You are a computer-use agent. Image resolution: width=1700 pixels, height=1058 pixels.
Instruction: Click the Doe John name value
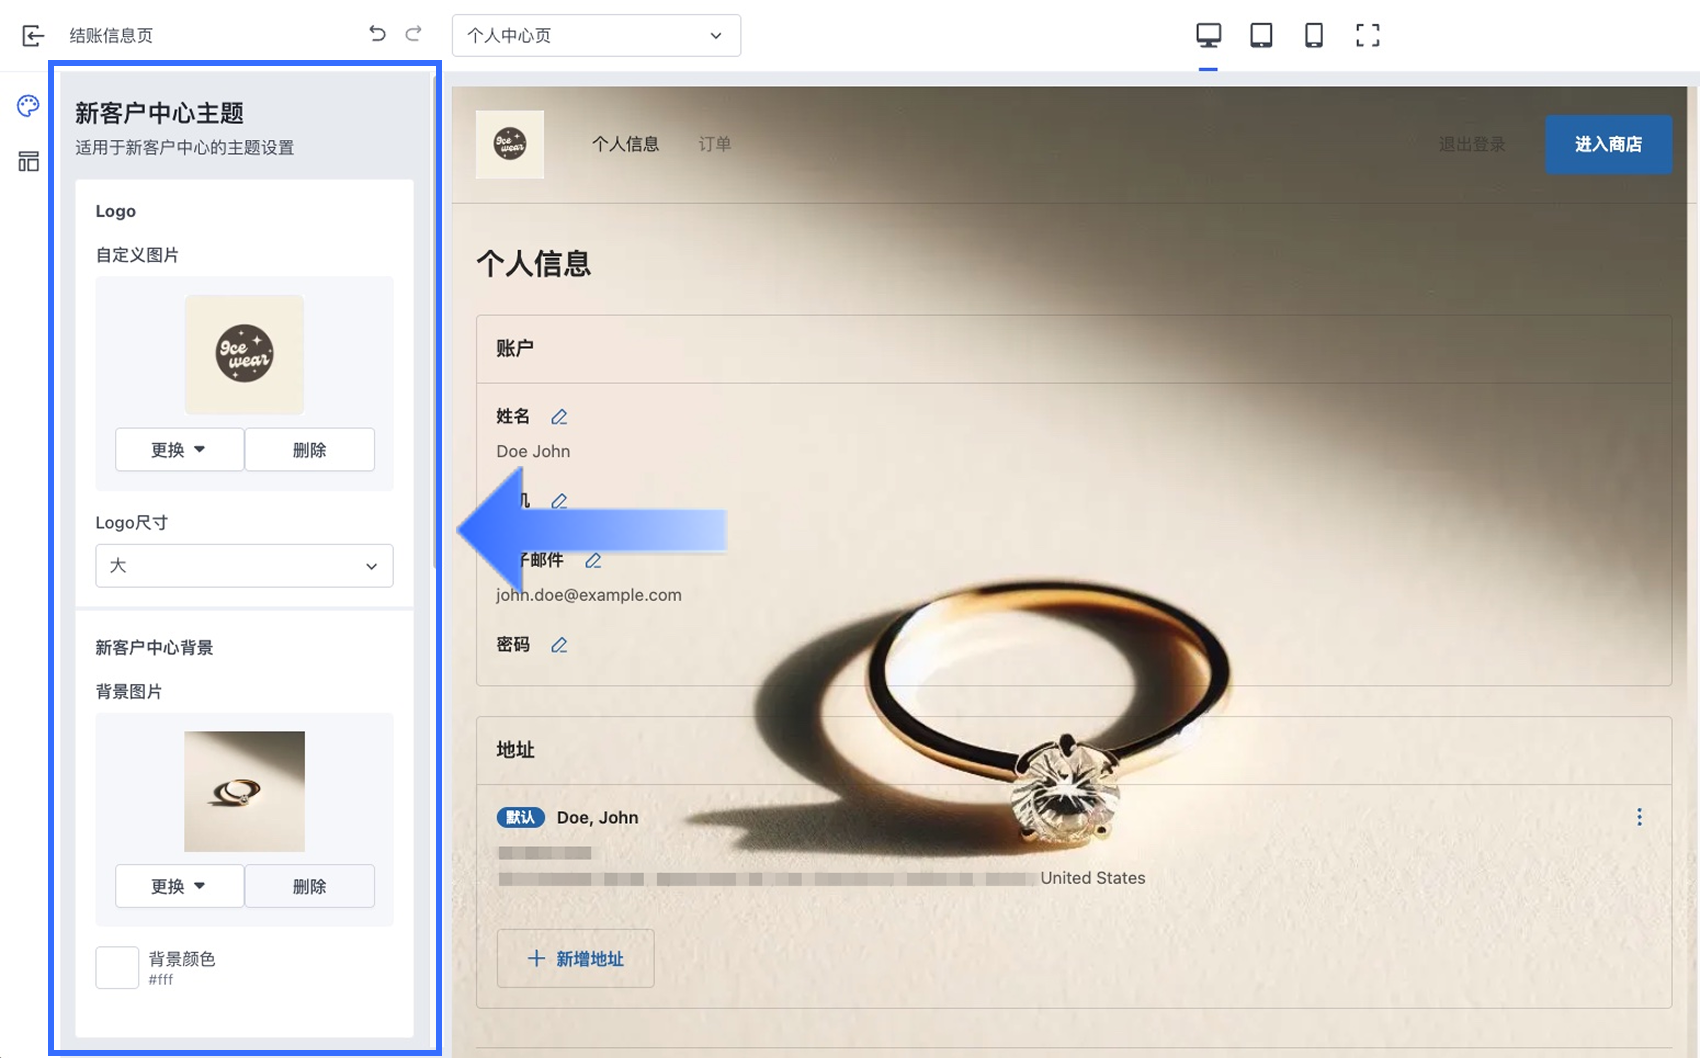533,451
